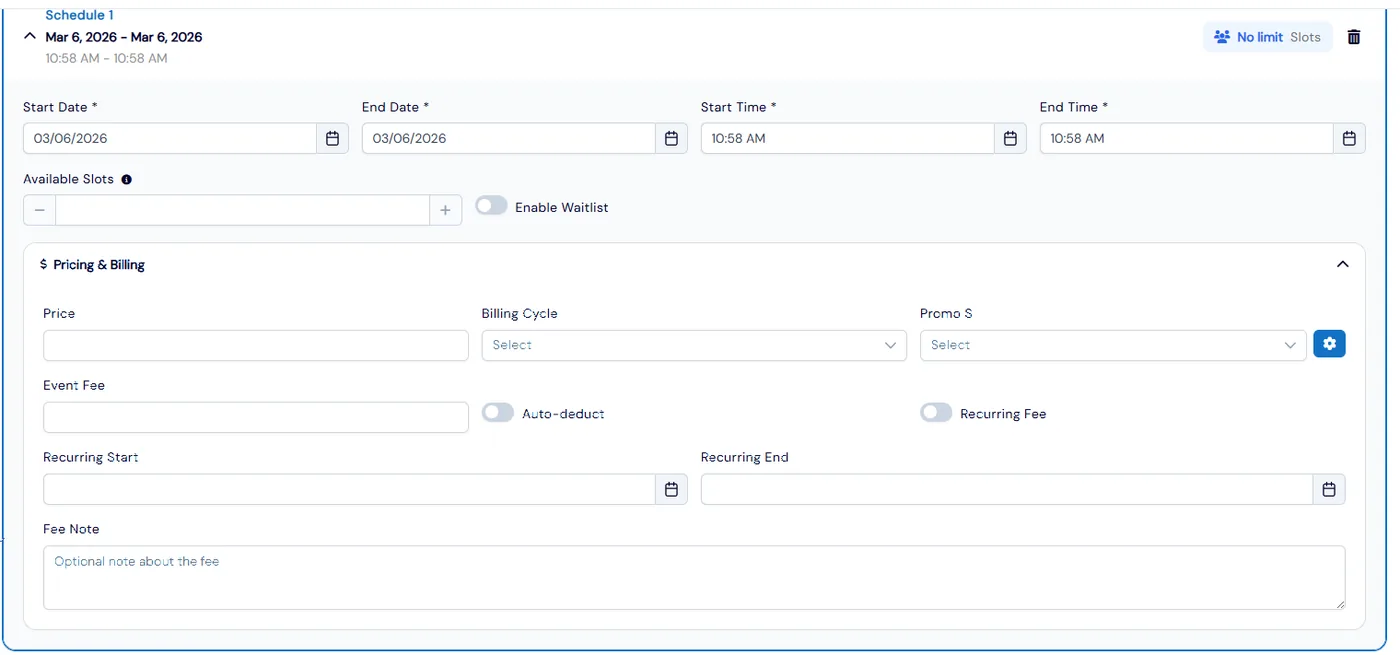Click the End Time input field
The height and width of the screenshot is (655, 1400).
tap(1187, 138)
